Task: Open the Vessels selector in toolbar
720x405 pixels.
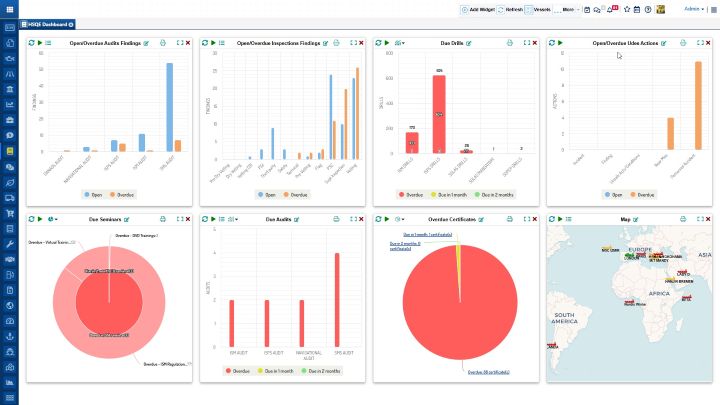Action: (542, 9)
